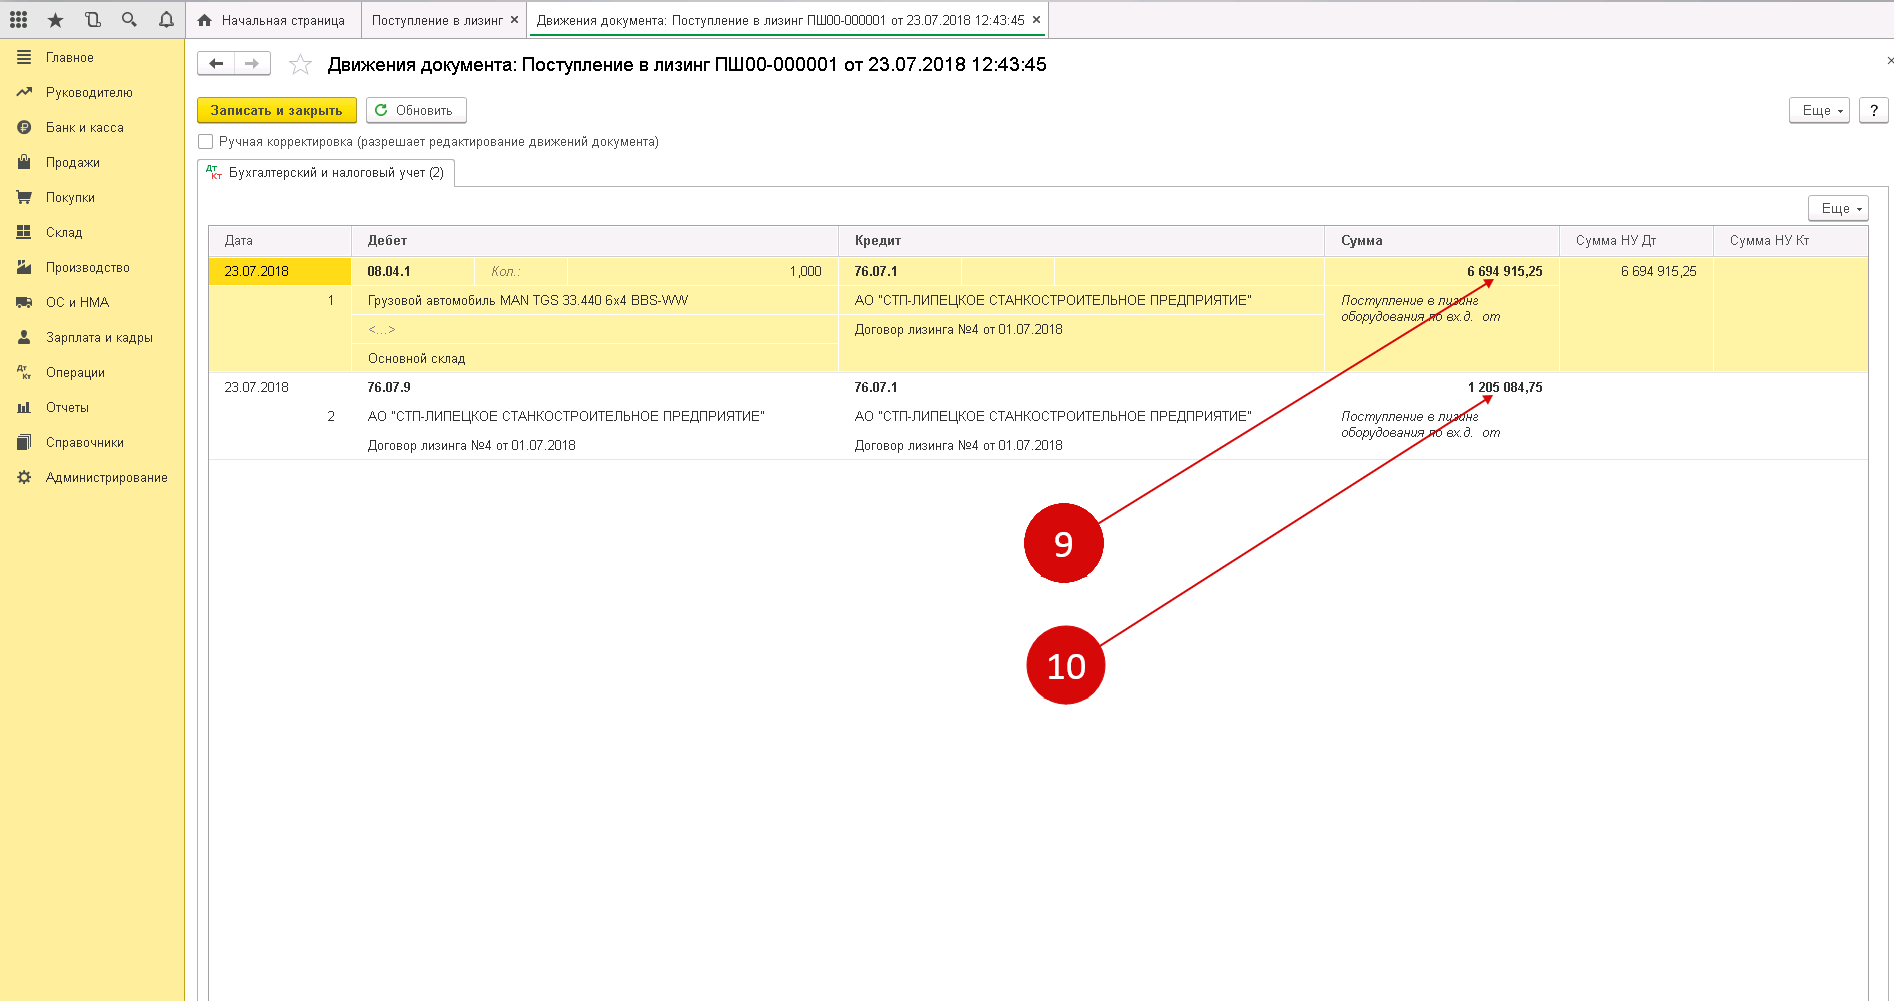Select the quantity 1,000 cell
Screen dimensions: 1894x1001
702,271
